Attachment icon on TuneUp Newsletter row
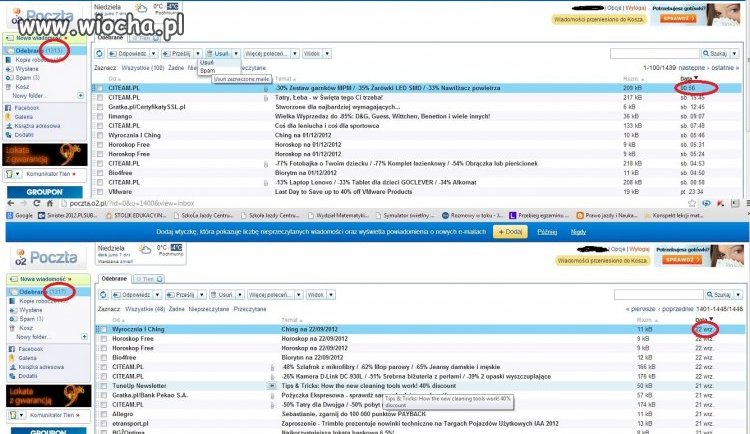750x434 pixels. 272,386
